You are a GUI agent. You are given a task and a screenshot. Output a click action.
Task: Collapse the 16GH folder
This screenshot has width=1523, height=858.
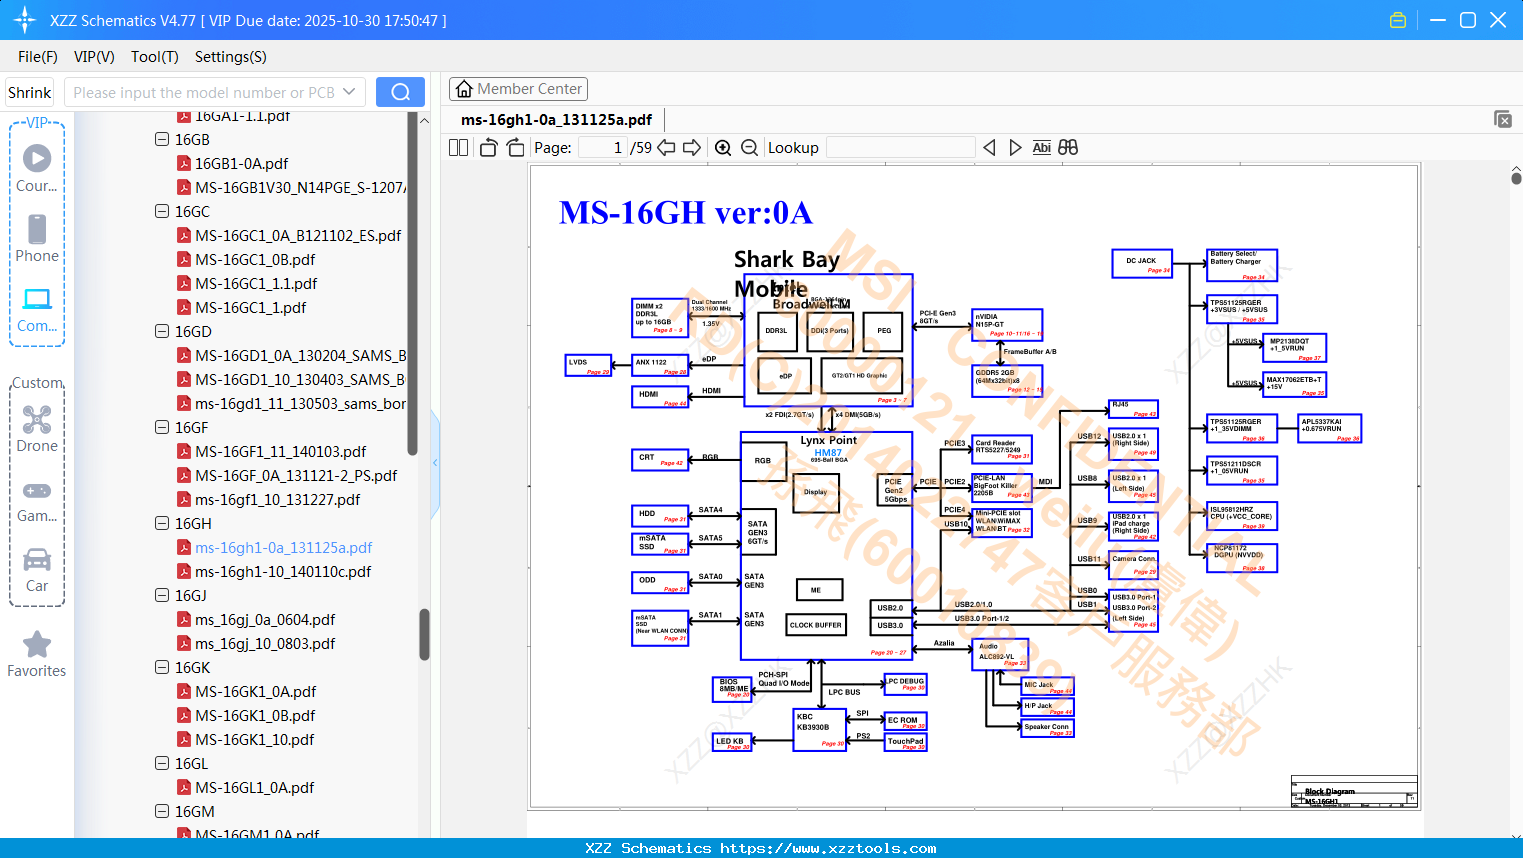pyautogui.click(x=162, y=524)
